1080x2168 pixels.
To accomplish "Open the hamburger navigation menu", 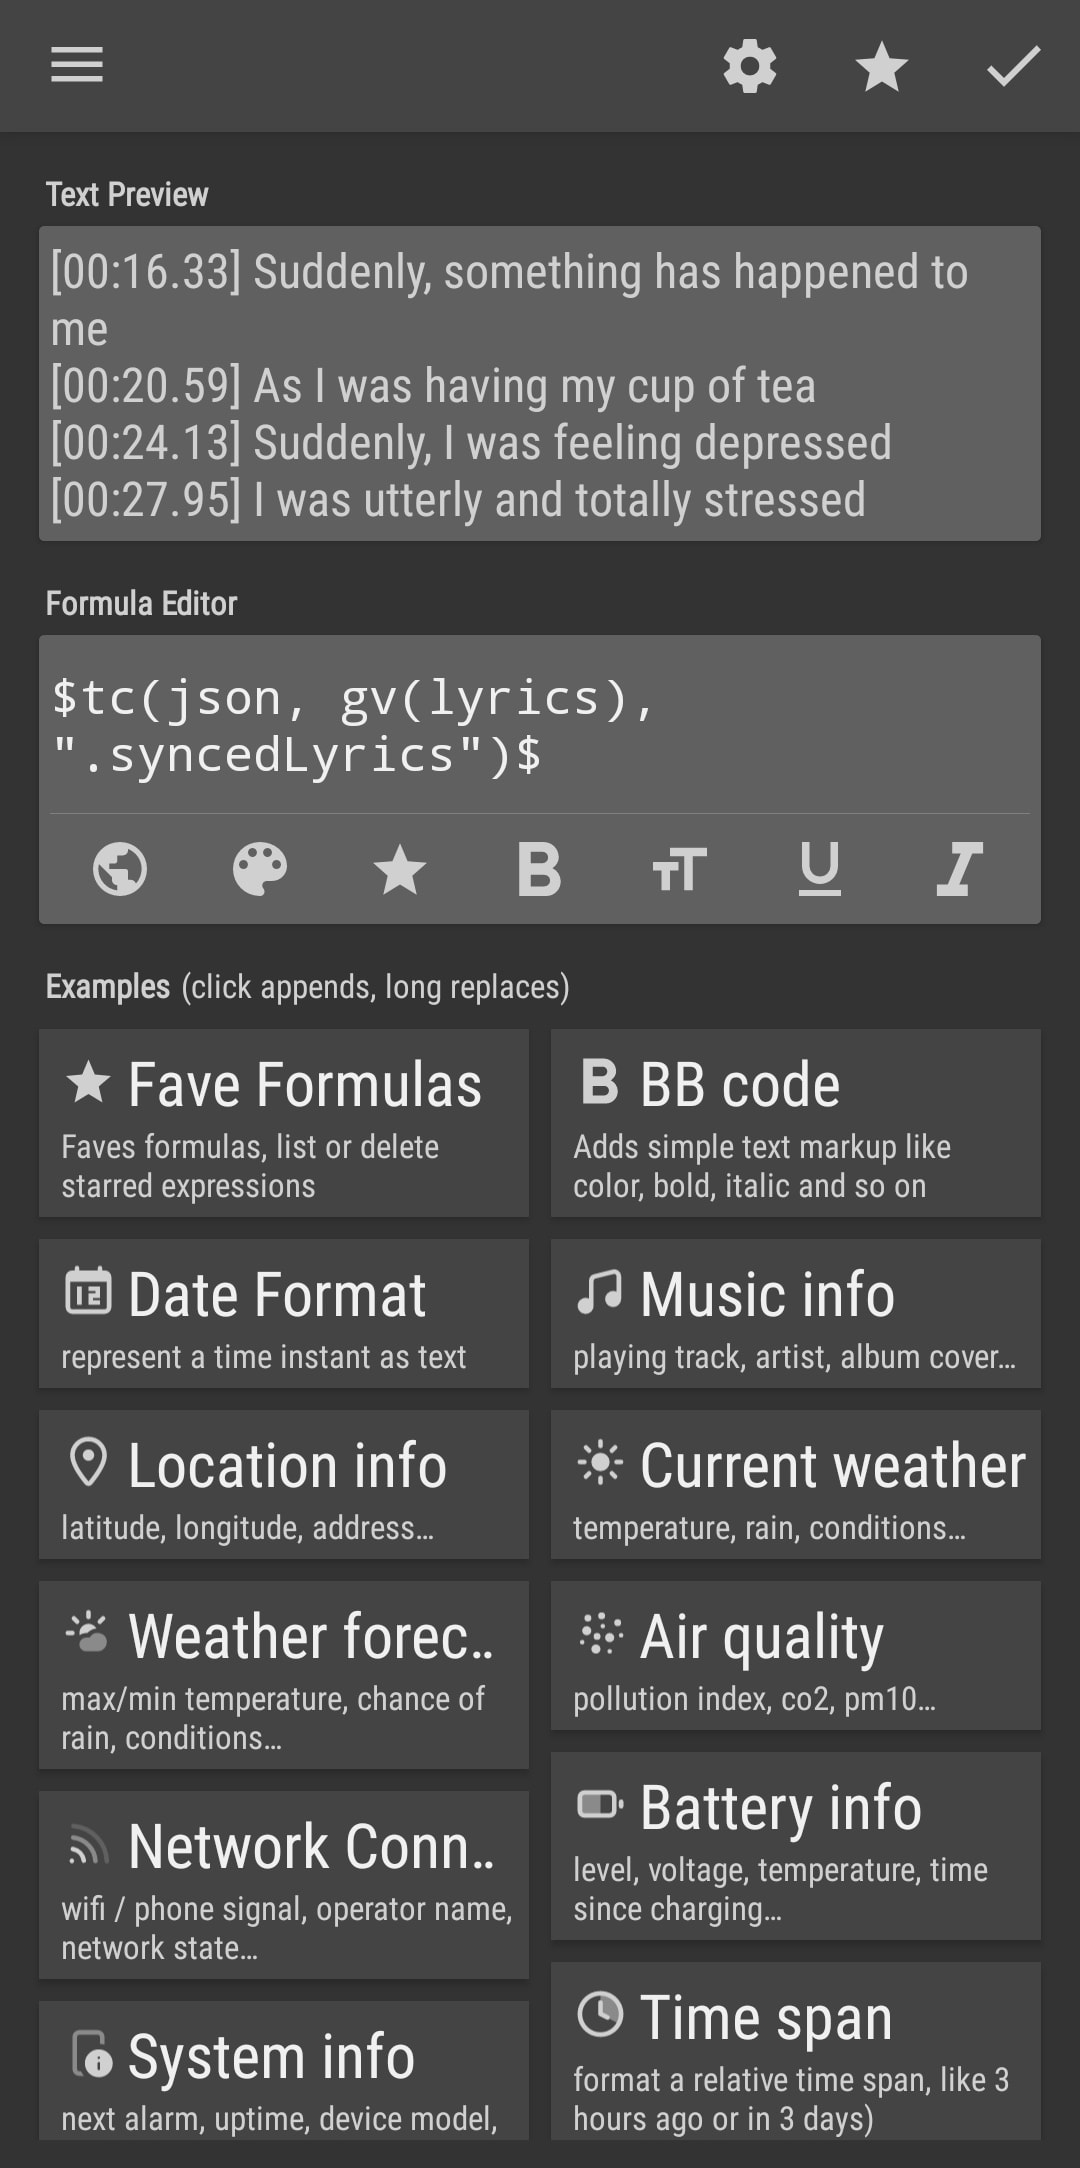I will [x=77, y=66].
